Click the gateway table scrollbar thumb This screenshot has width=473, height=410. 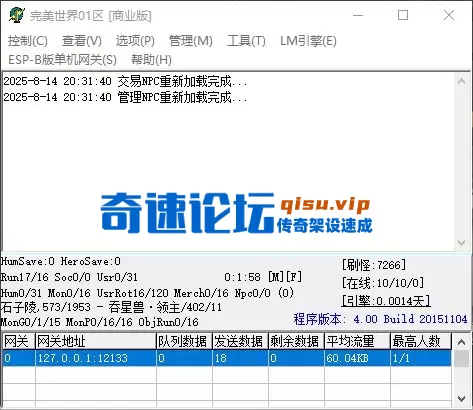point(461,358)
